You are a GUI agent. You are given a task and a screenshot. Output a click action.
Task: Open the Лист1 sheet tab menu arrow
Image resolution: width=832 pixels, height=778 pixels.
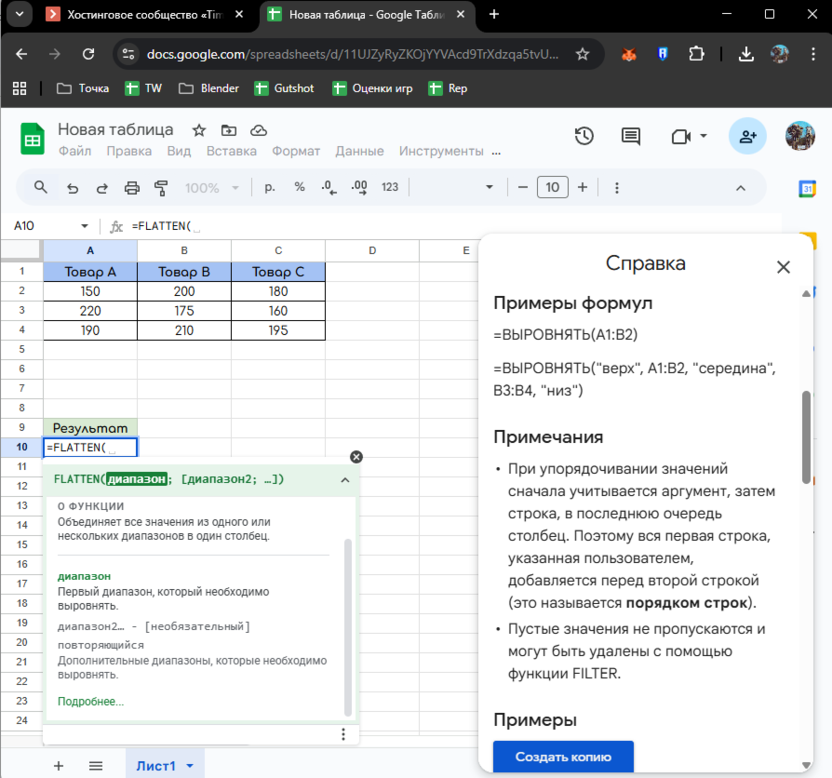point(188,765)
